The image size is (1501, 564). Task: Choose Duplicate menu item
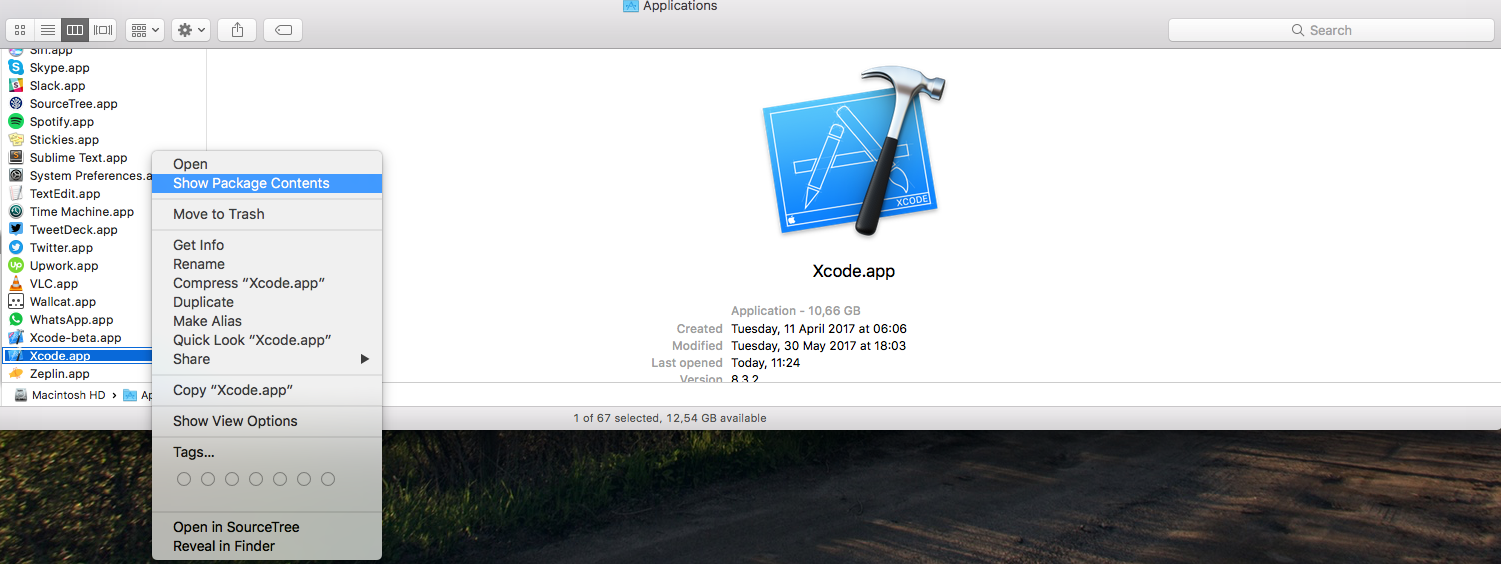(267, 302)
